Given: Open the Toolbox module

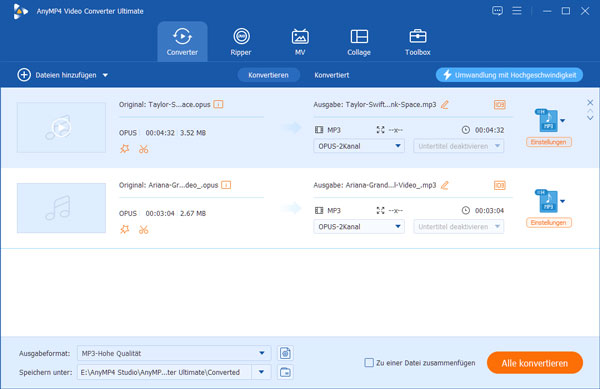Looking at the screenshot, I should click(417, 42).
